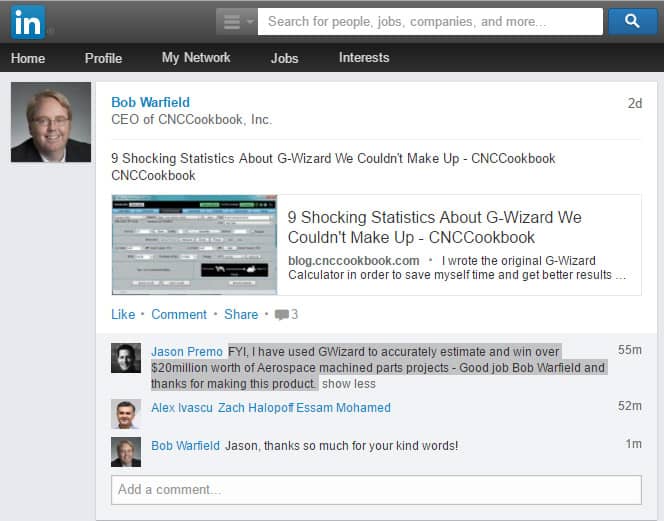
Task: Collapse comment with show less
Action: [x=349, y=384]
